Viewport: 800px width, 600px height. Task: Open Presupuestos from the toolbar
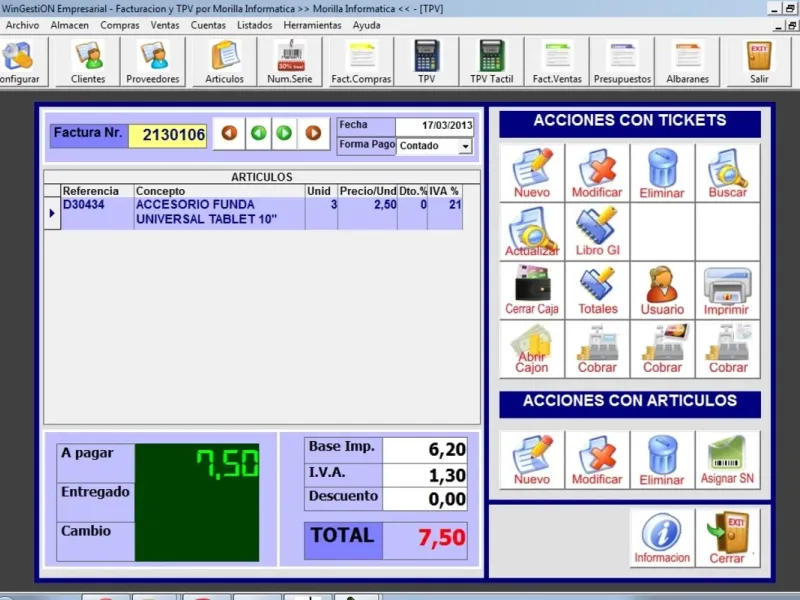pos(622,62)
